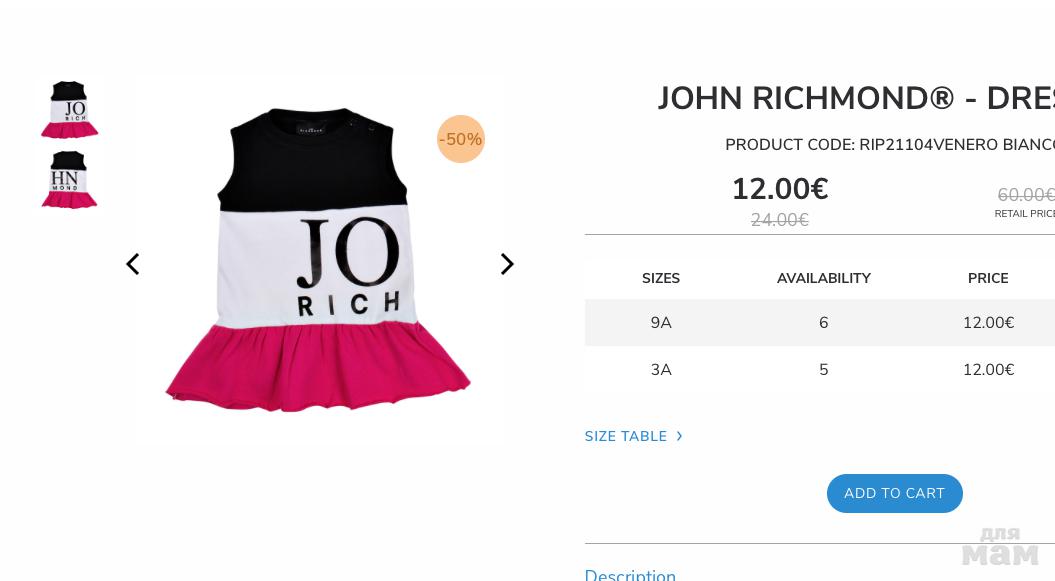Click the AVAILABILITY column header
The height and width of the screenshot is (581, 1055).
[x=824, y=278]
